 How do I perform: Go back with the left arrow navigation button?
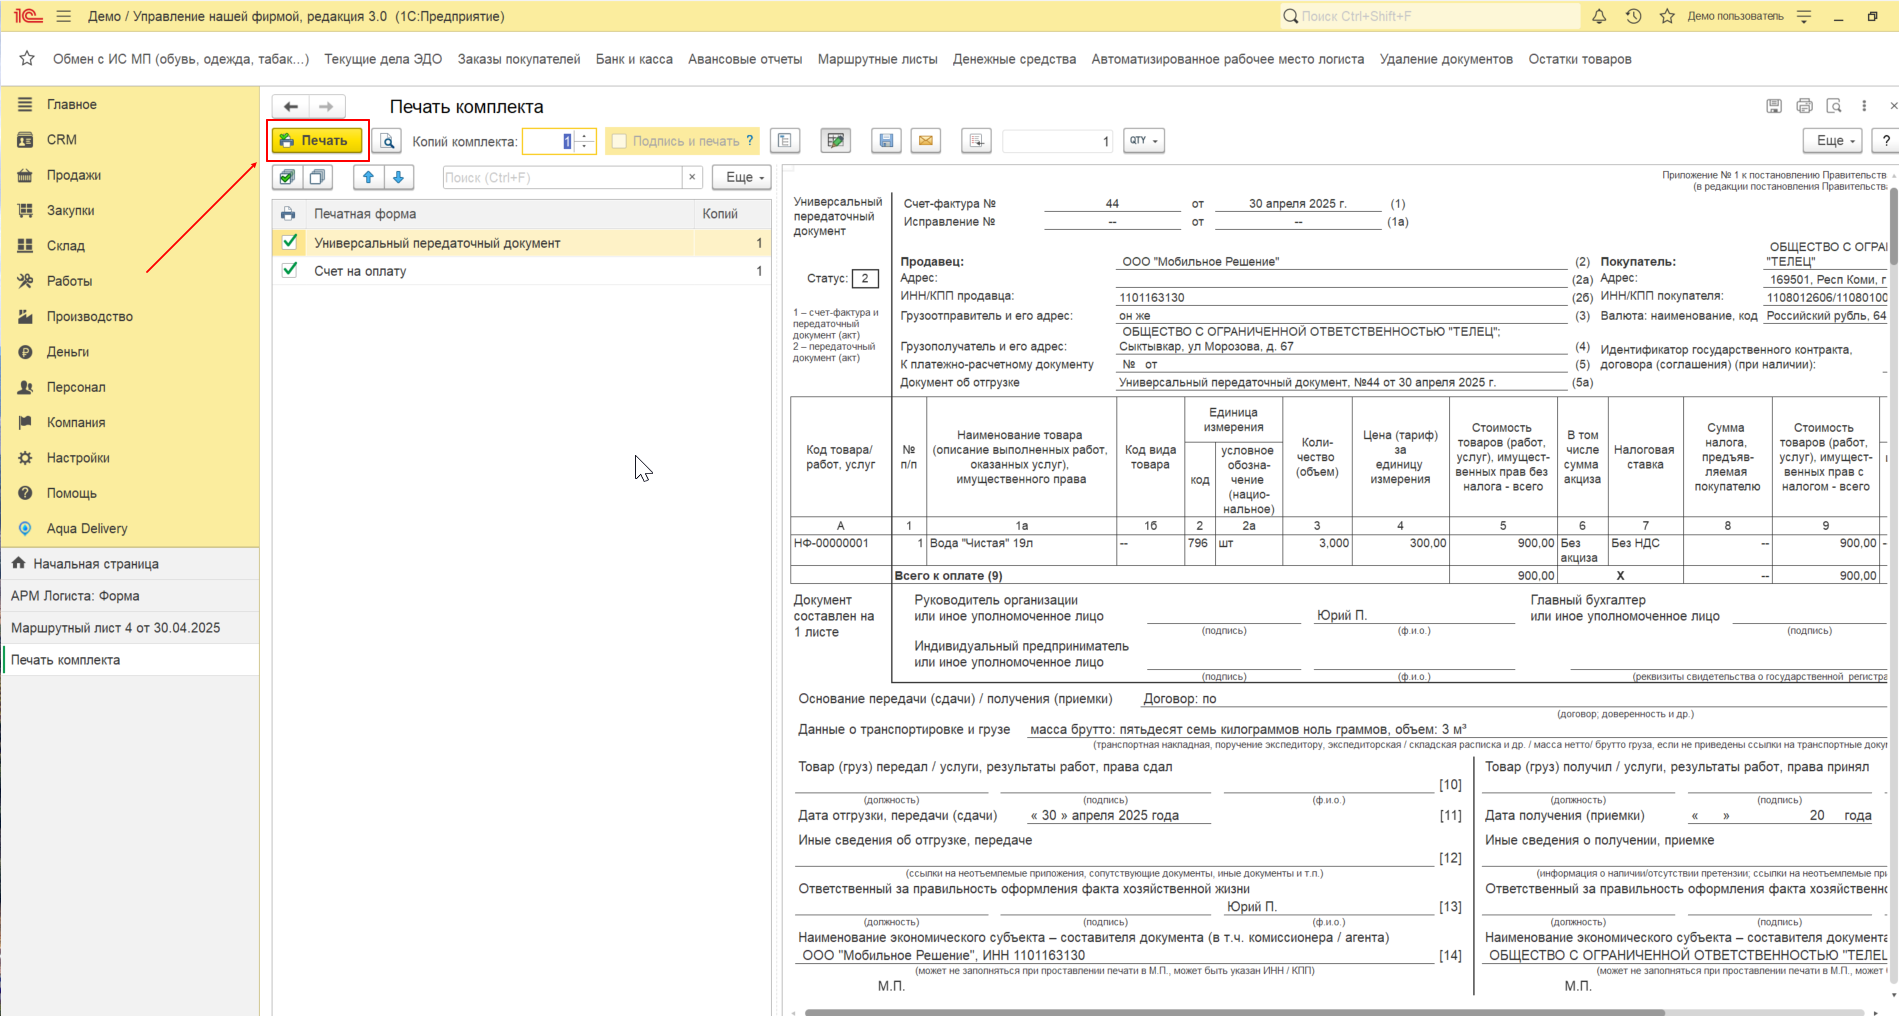291,106
